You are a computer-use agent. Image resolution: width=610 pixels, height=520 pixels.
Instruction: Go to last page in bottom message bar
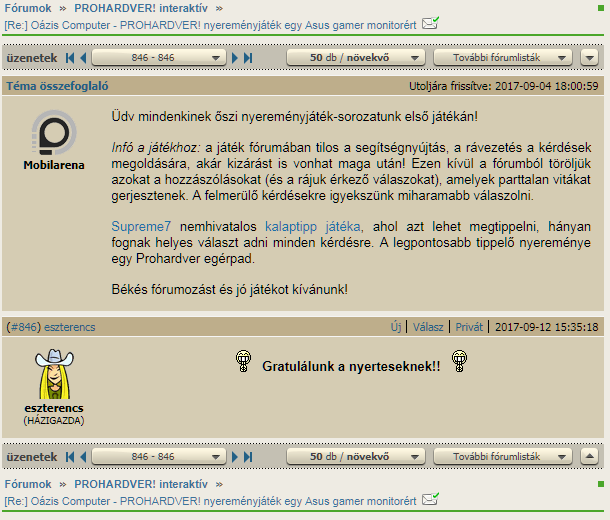coord(248,457)
